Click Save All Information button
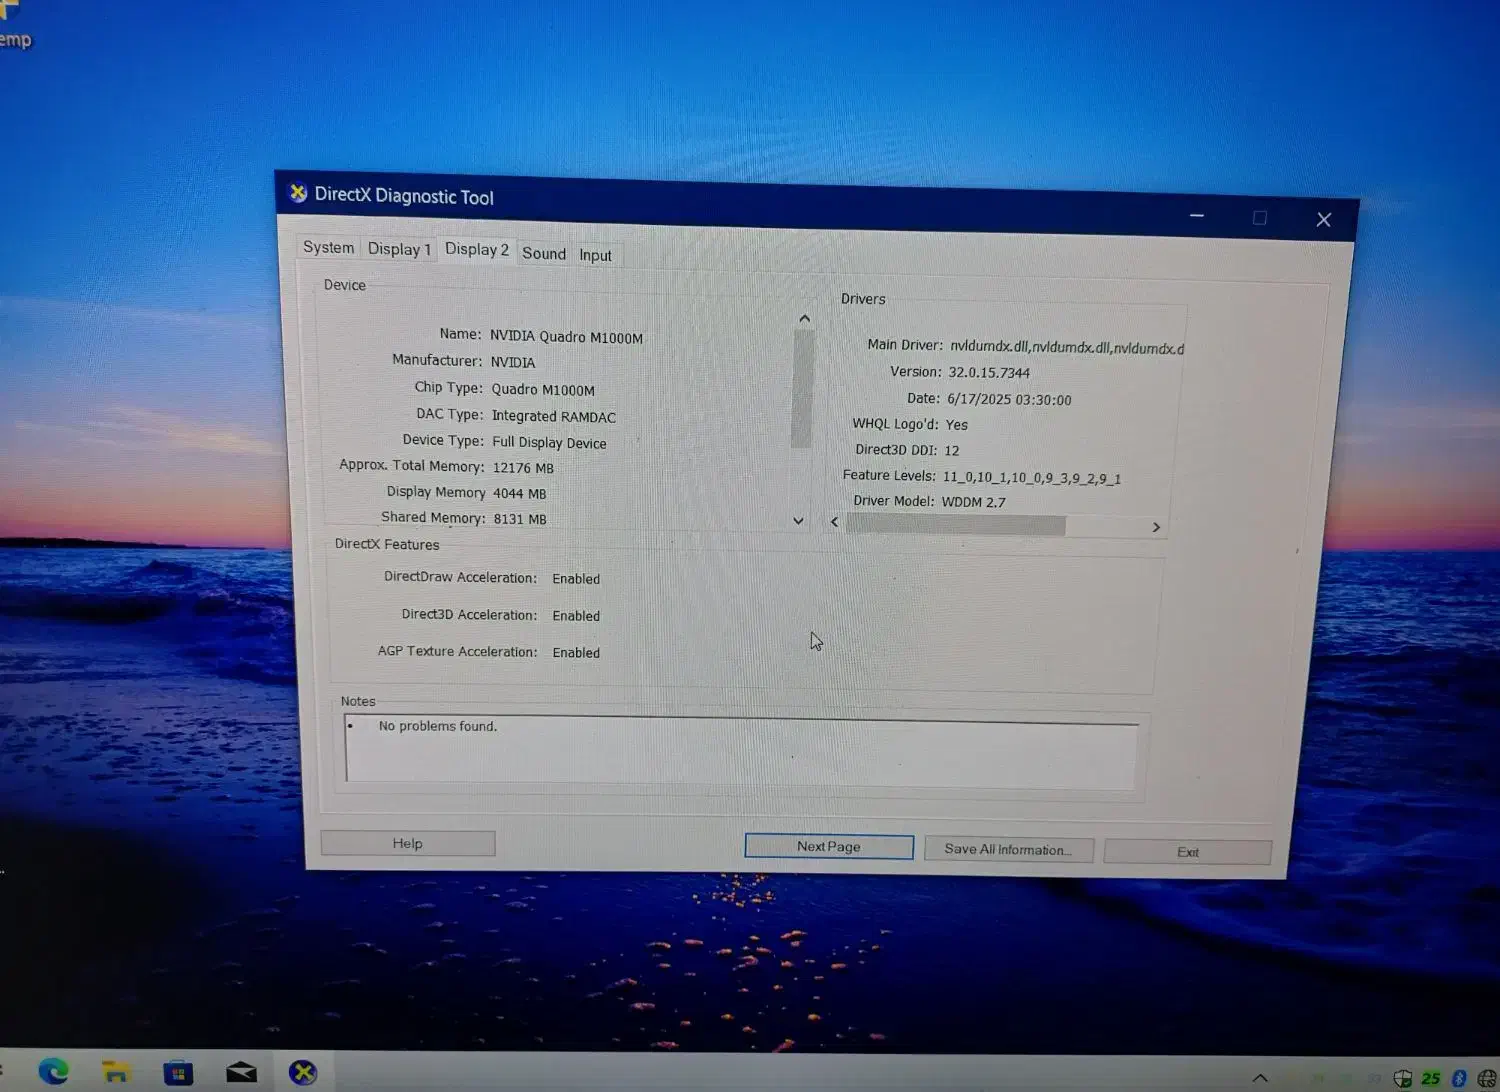 pos(1008,849)
